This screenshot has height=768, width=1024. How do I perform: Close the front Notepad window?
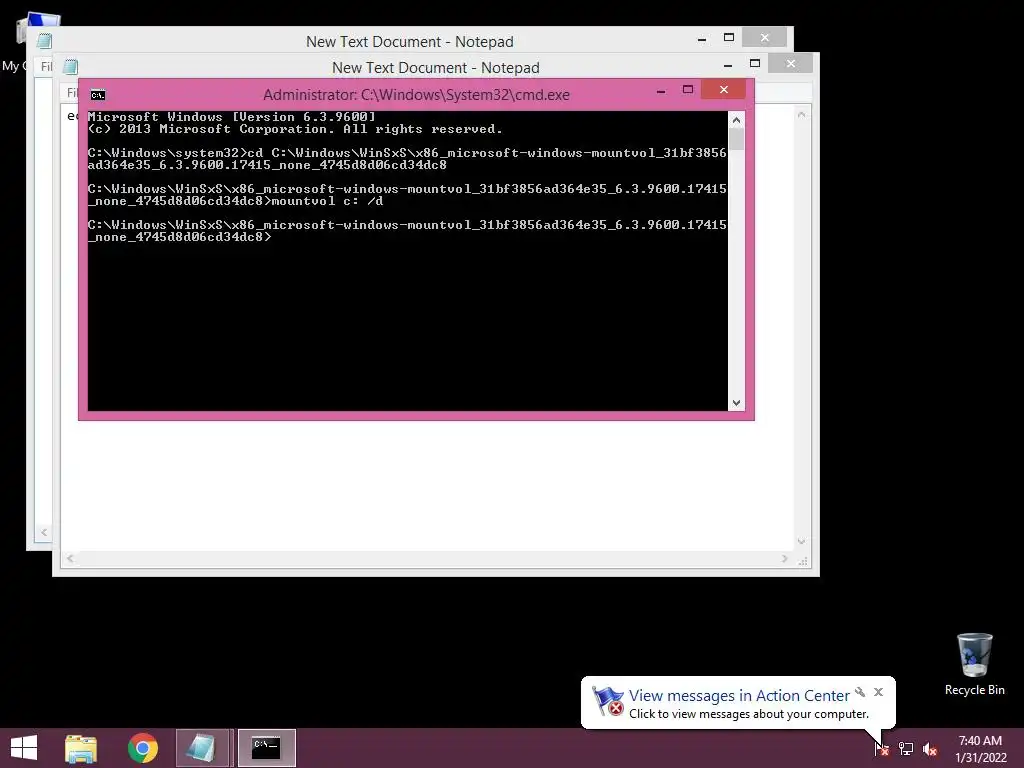tap(791, 63)
